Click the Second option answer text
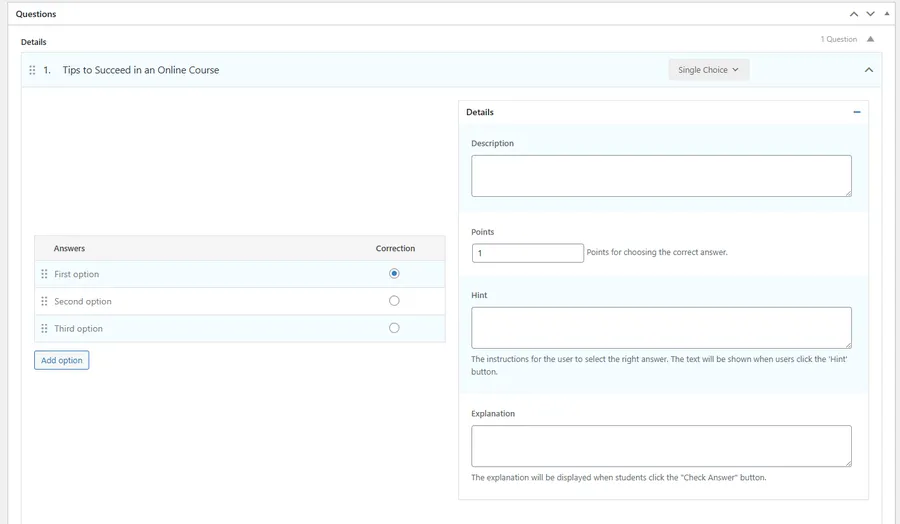The height and width of the screenshot is (524, 900). (x=83, y=301)
